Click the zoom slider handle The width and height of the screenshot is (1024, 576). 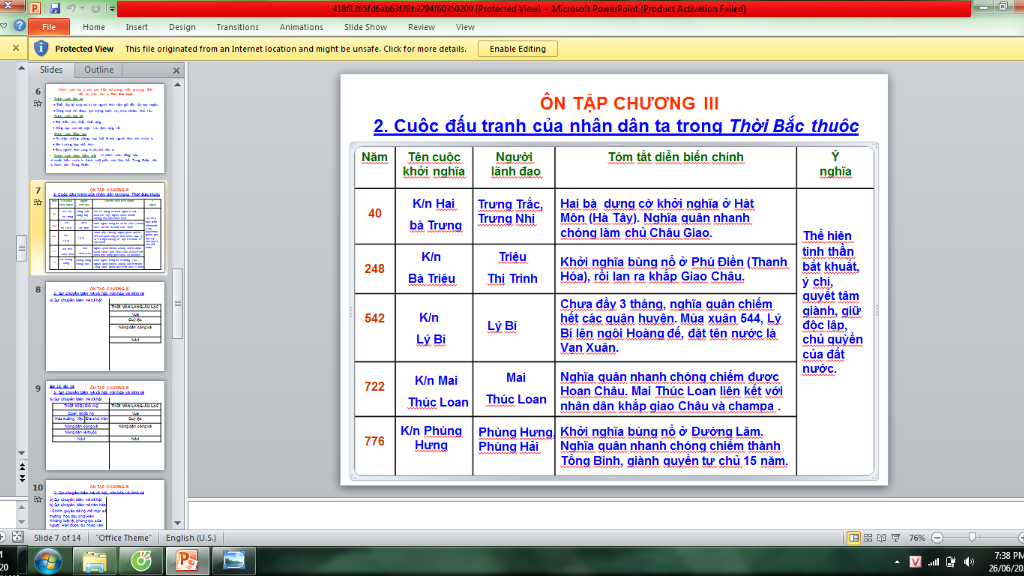(x=972, y=537)
